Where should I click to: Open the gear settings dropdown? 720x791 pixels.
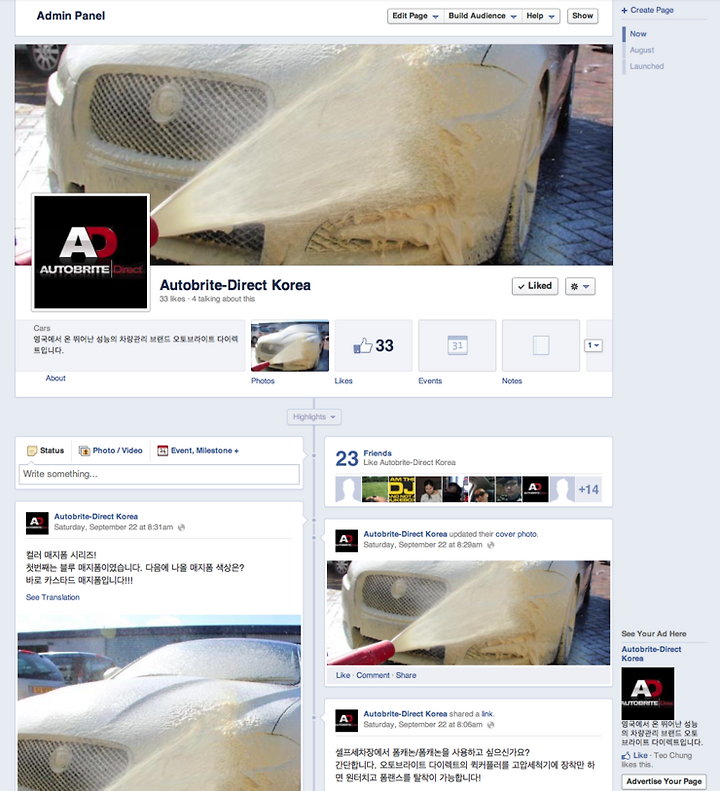point(580,286)
